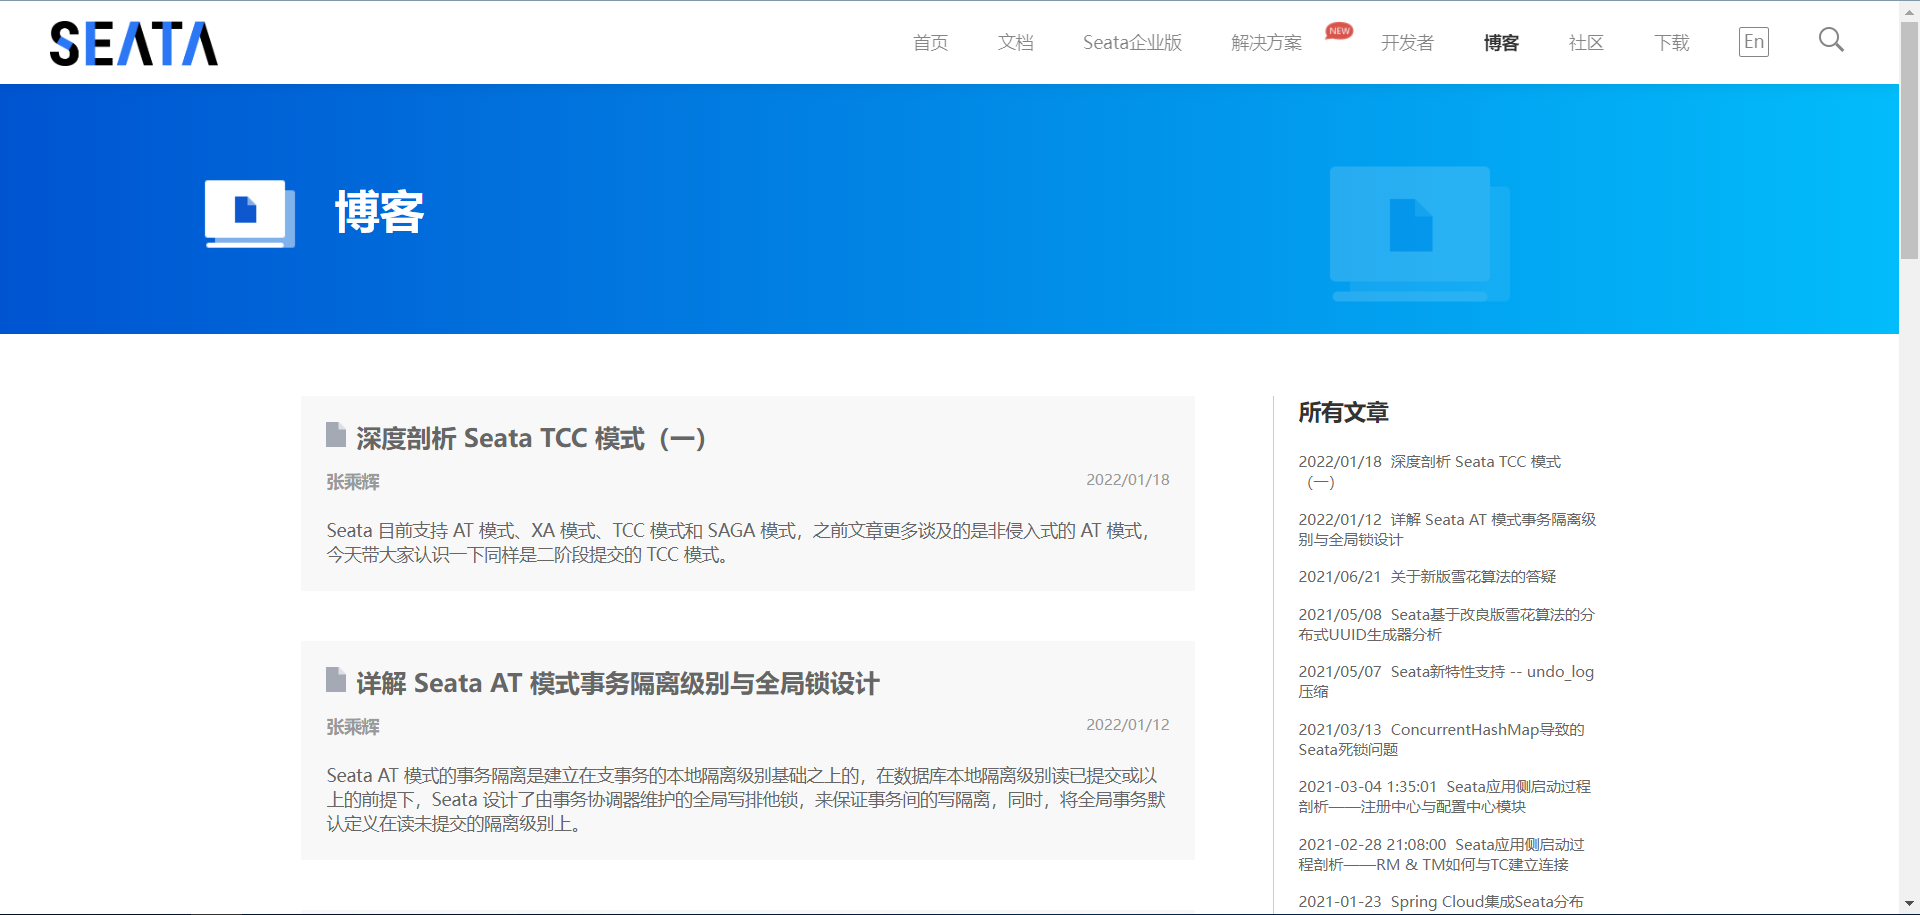The height and width of the screenshot is (915, 1920).
Task: Click the blog banner icon next to 博客
Action: (x=249, y=213)
